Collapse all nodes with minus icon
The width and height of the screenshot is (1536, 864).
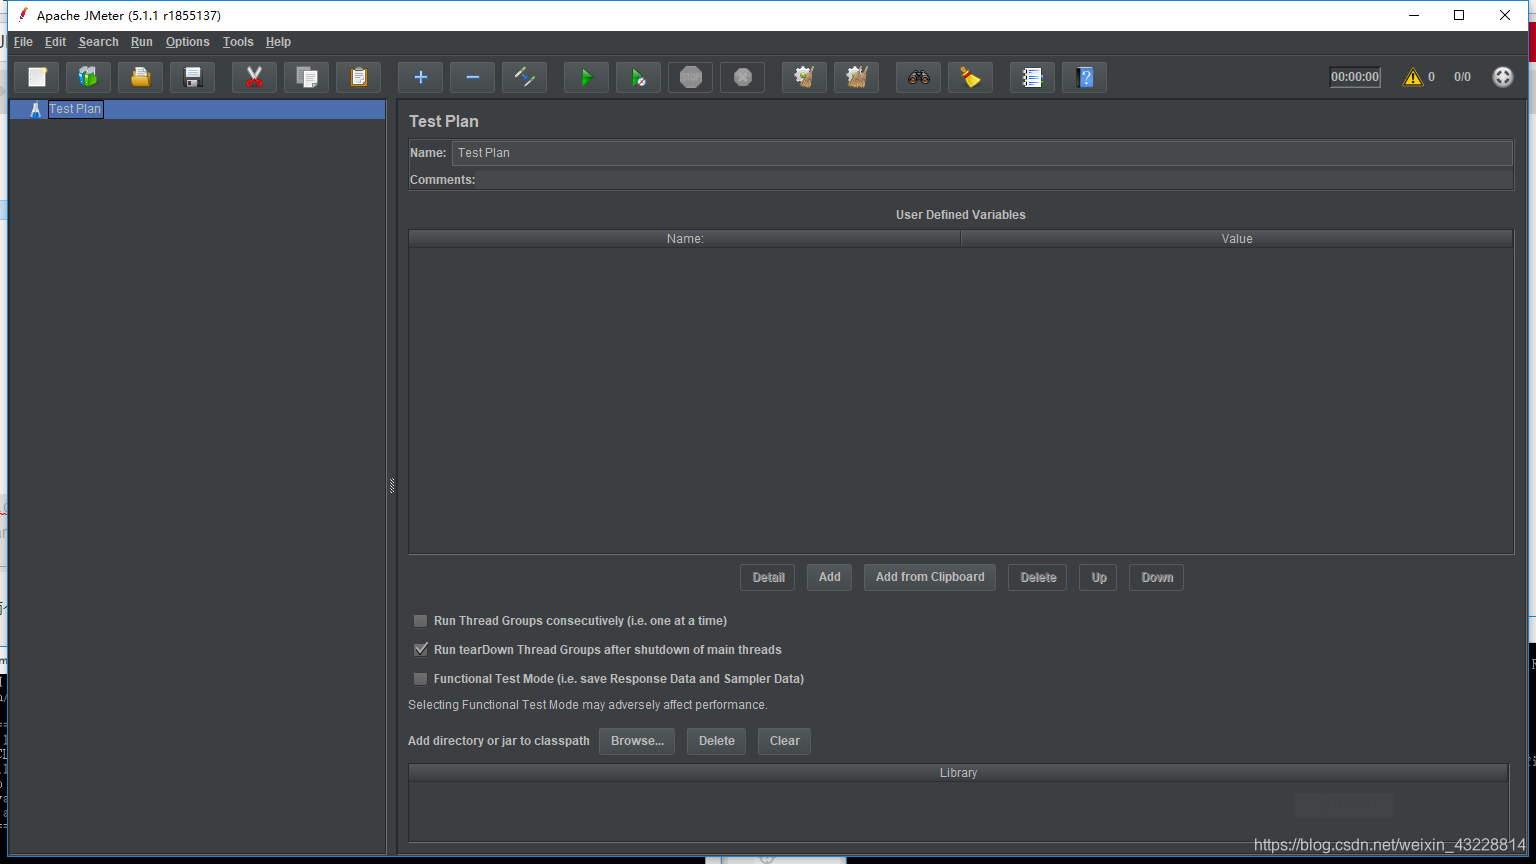473,77
